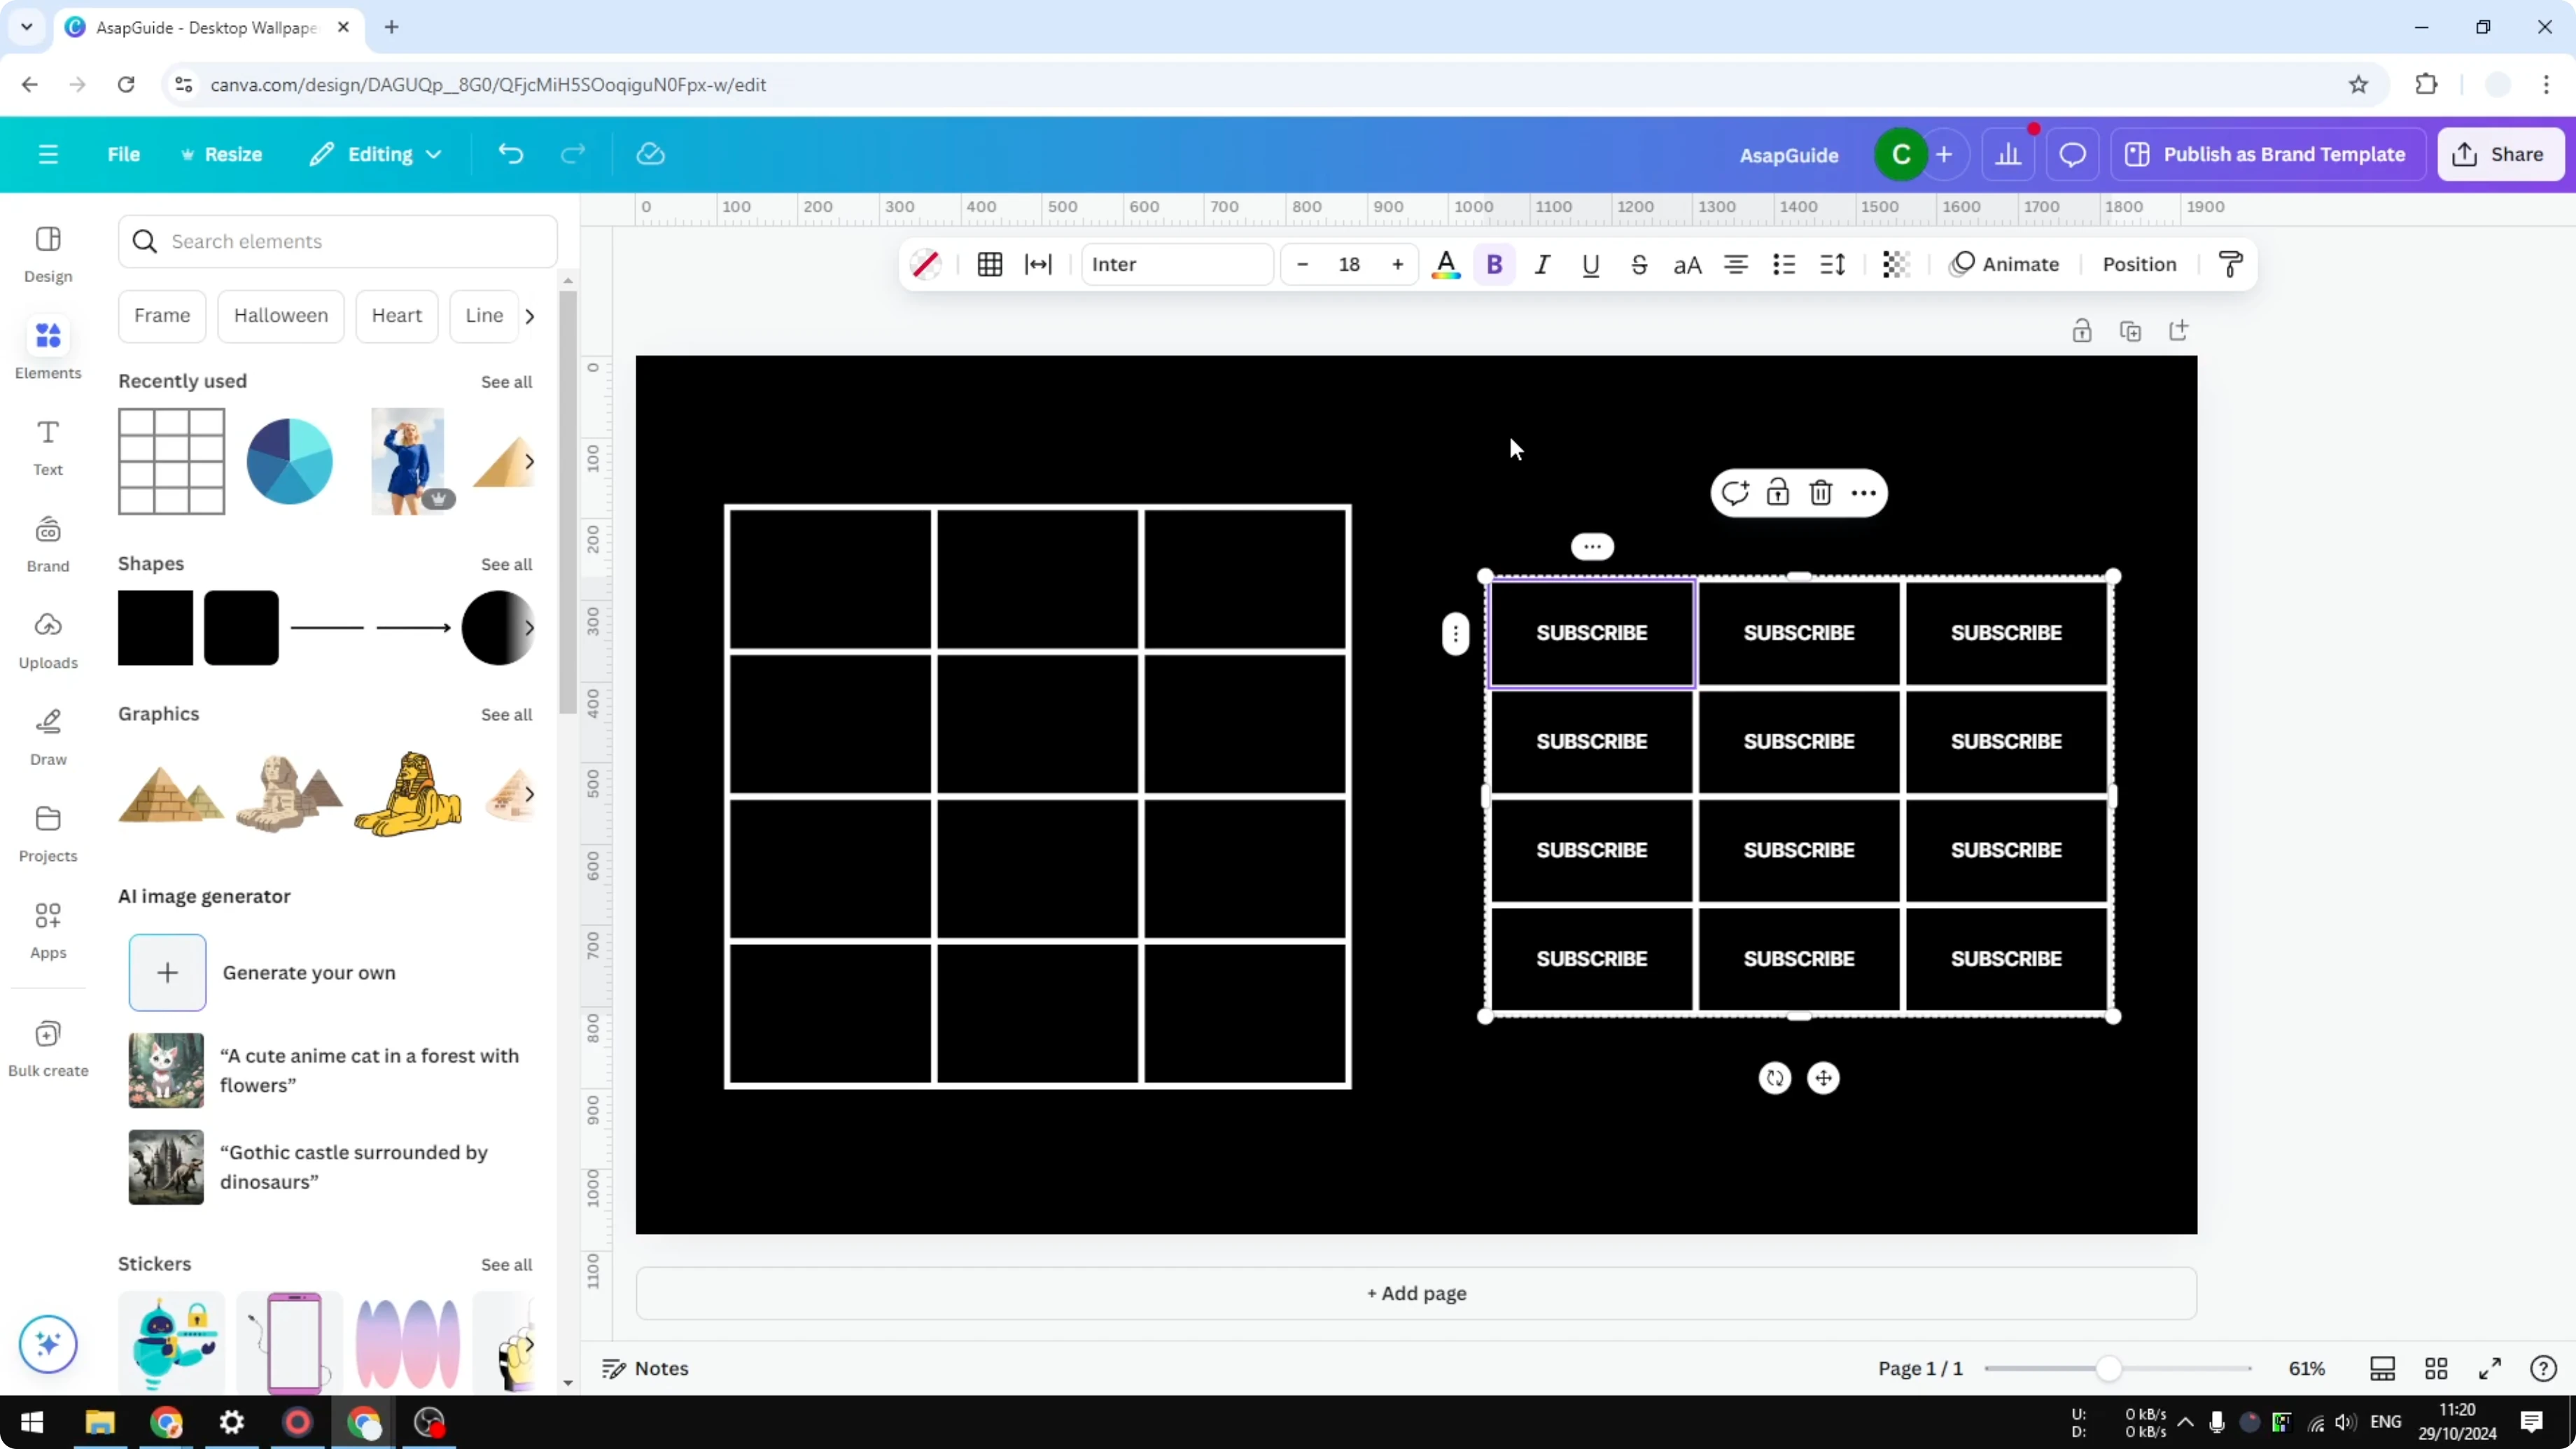Screen dimensions: 2576x1449
Task: Open table borders icon in toolbar
Action: [x=989, y=264]
